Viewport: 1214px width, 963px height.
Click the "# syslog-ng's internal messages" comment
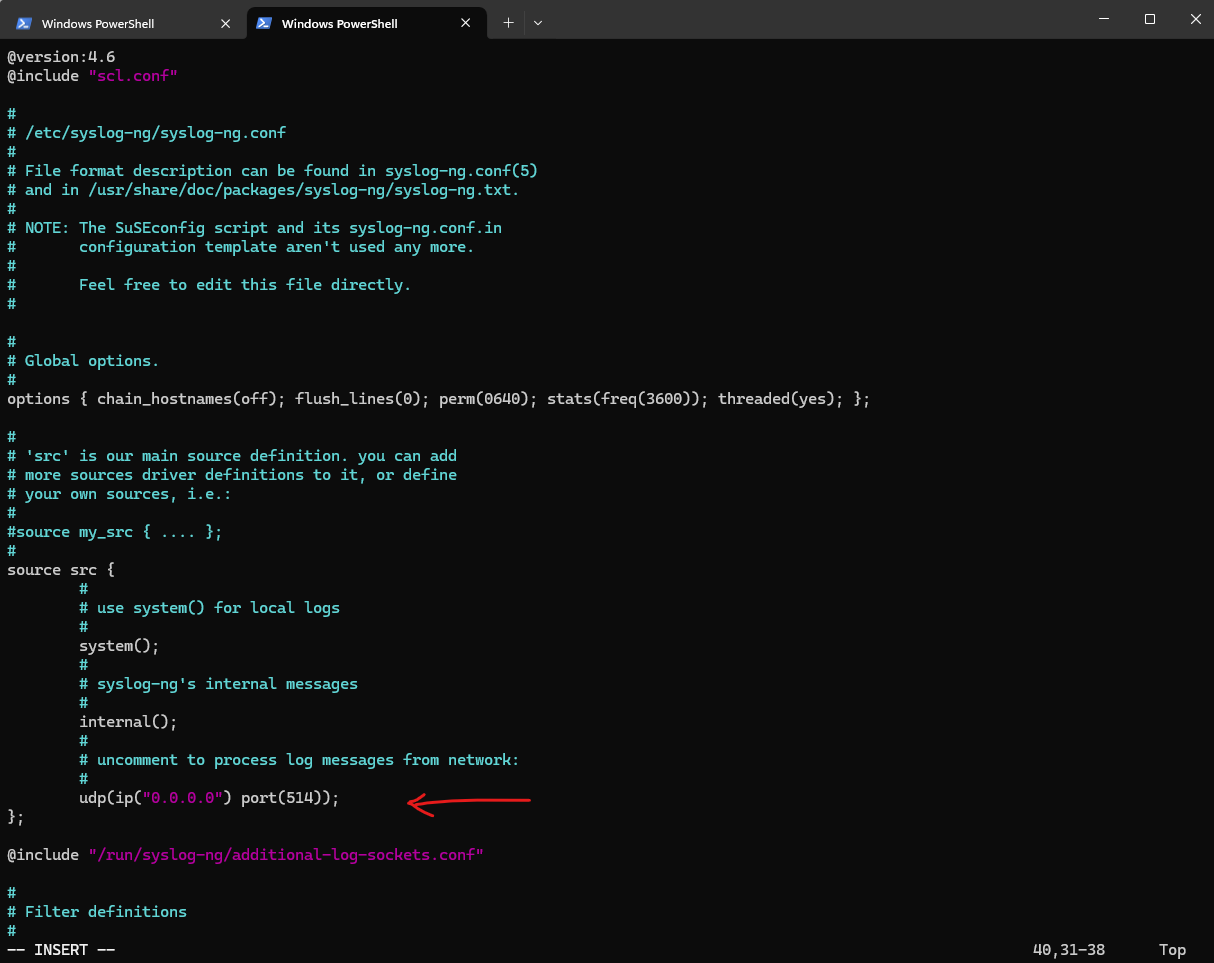(219, 684)
